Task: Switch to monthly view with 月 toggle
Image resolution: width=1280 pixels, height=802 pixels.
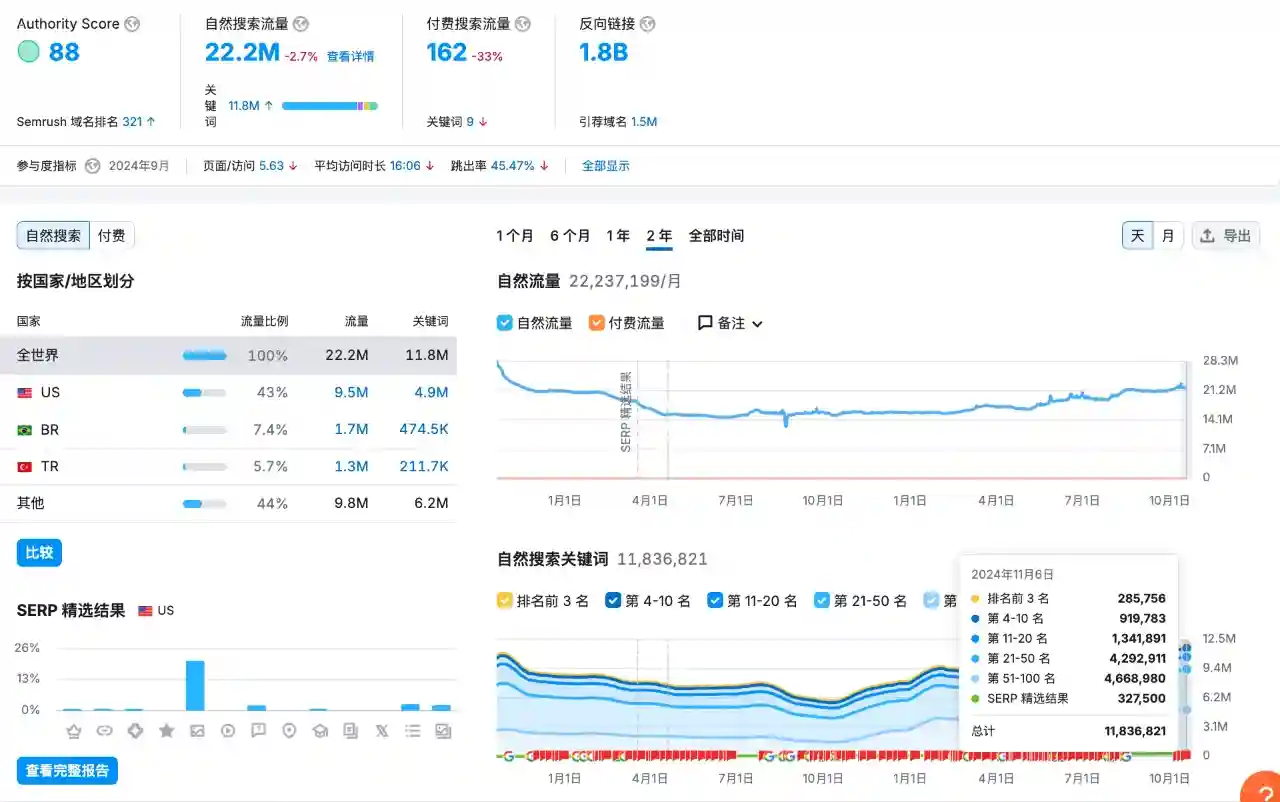Action: coord(1167,236)
